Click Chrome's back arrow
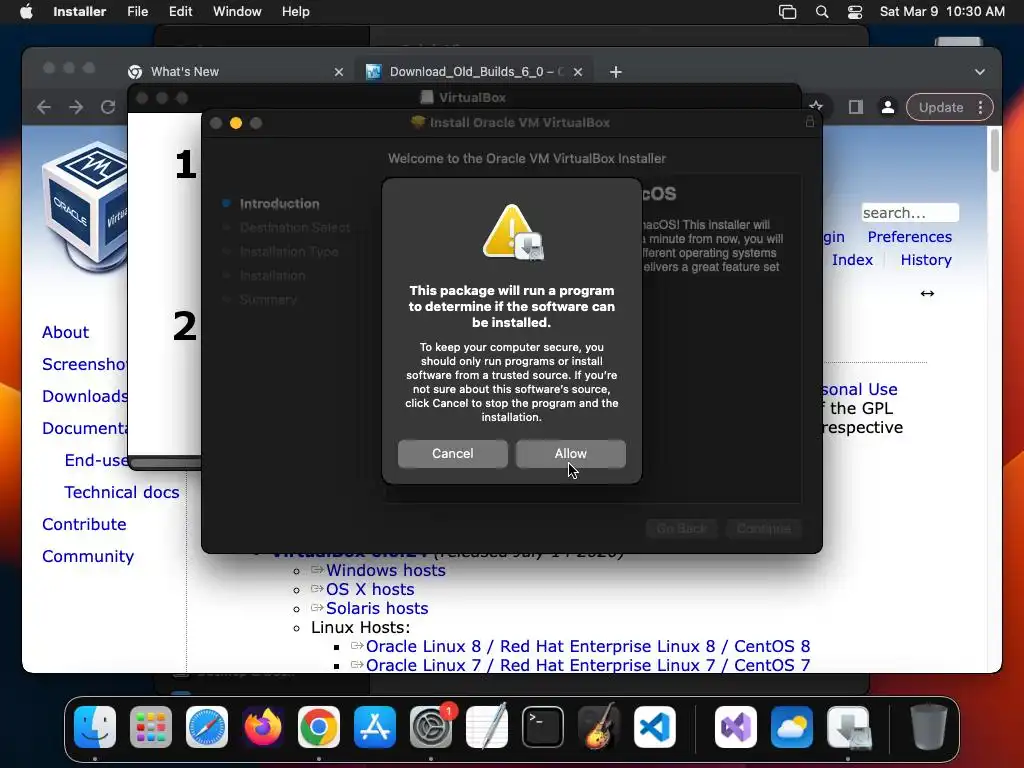 [x=44, y=107]
